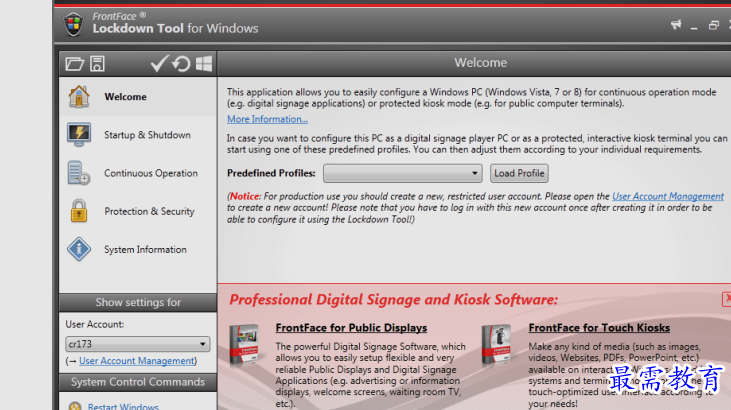Minimize the Lockdown Tool window

(694, 26)
